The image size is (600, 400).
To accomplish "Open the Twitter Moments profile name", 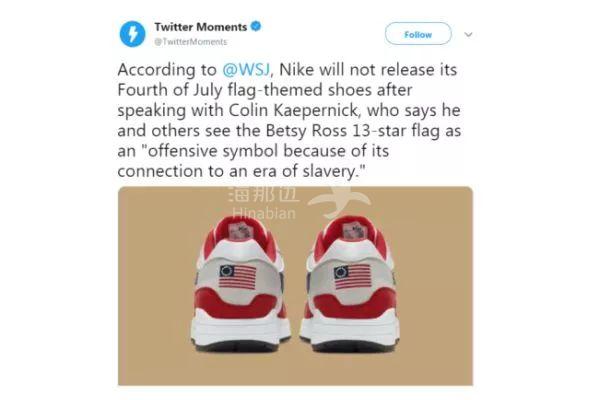I will coord(199,26).
